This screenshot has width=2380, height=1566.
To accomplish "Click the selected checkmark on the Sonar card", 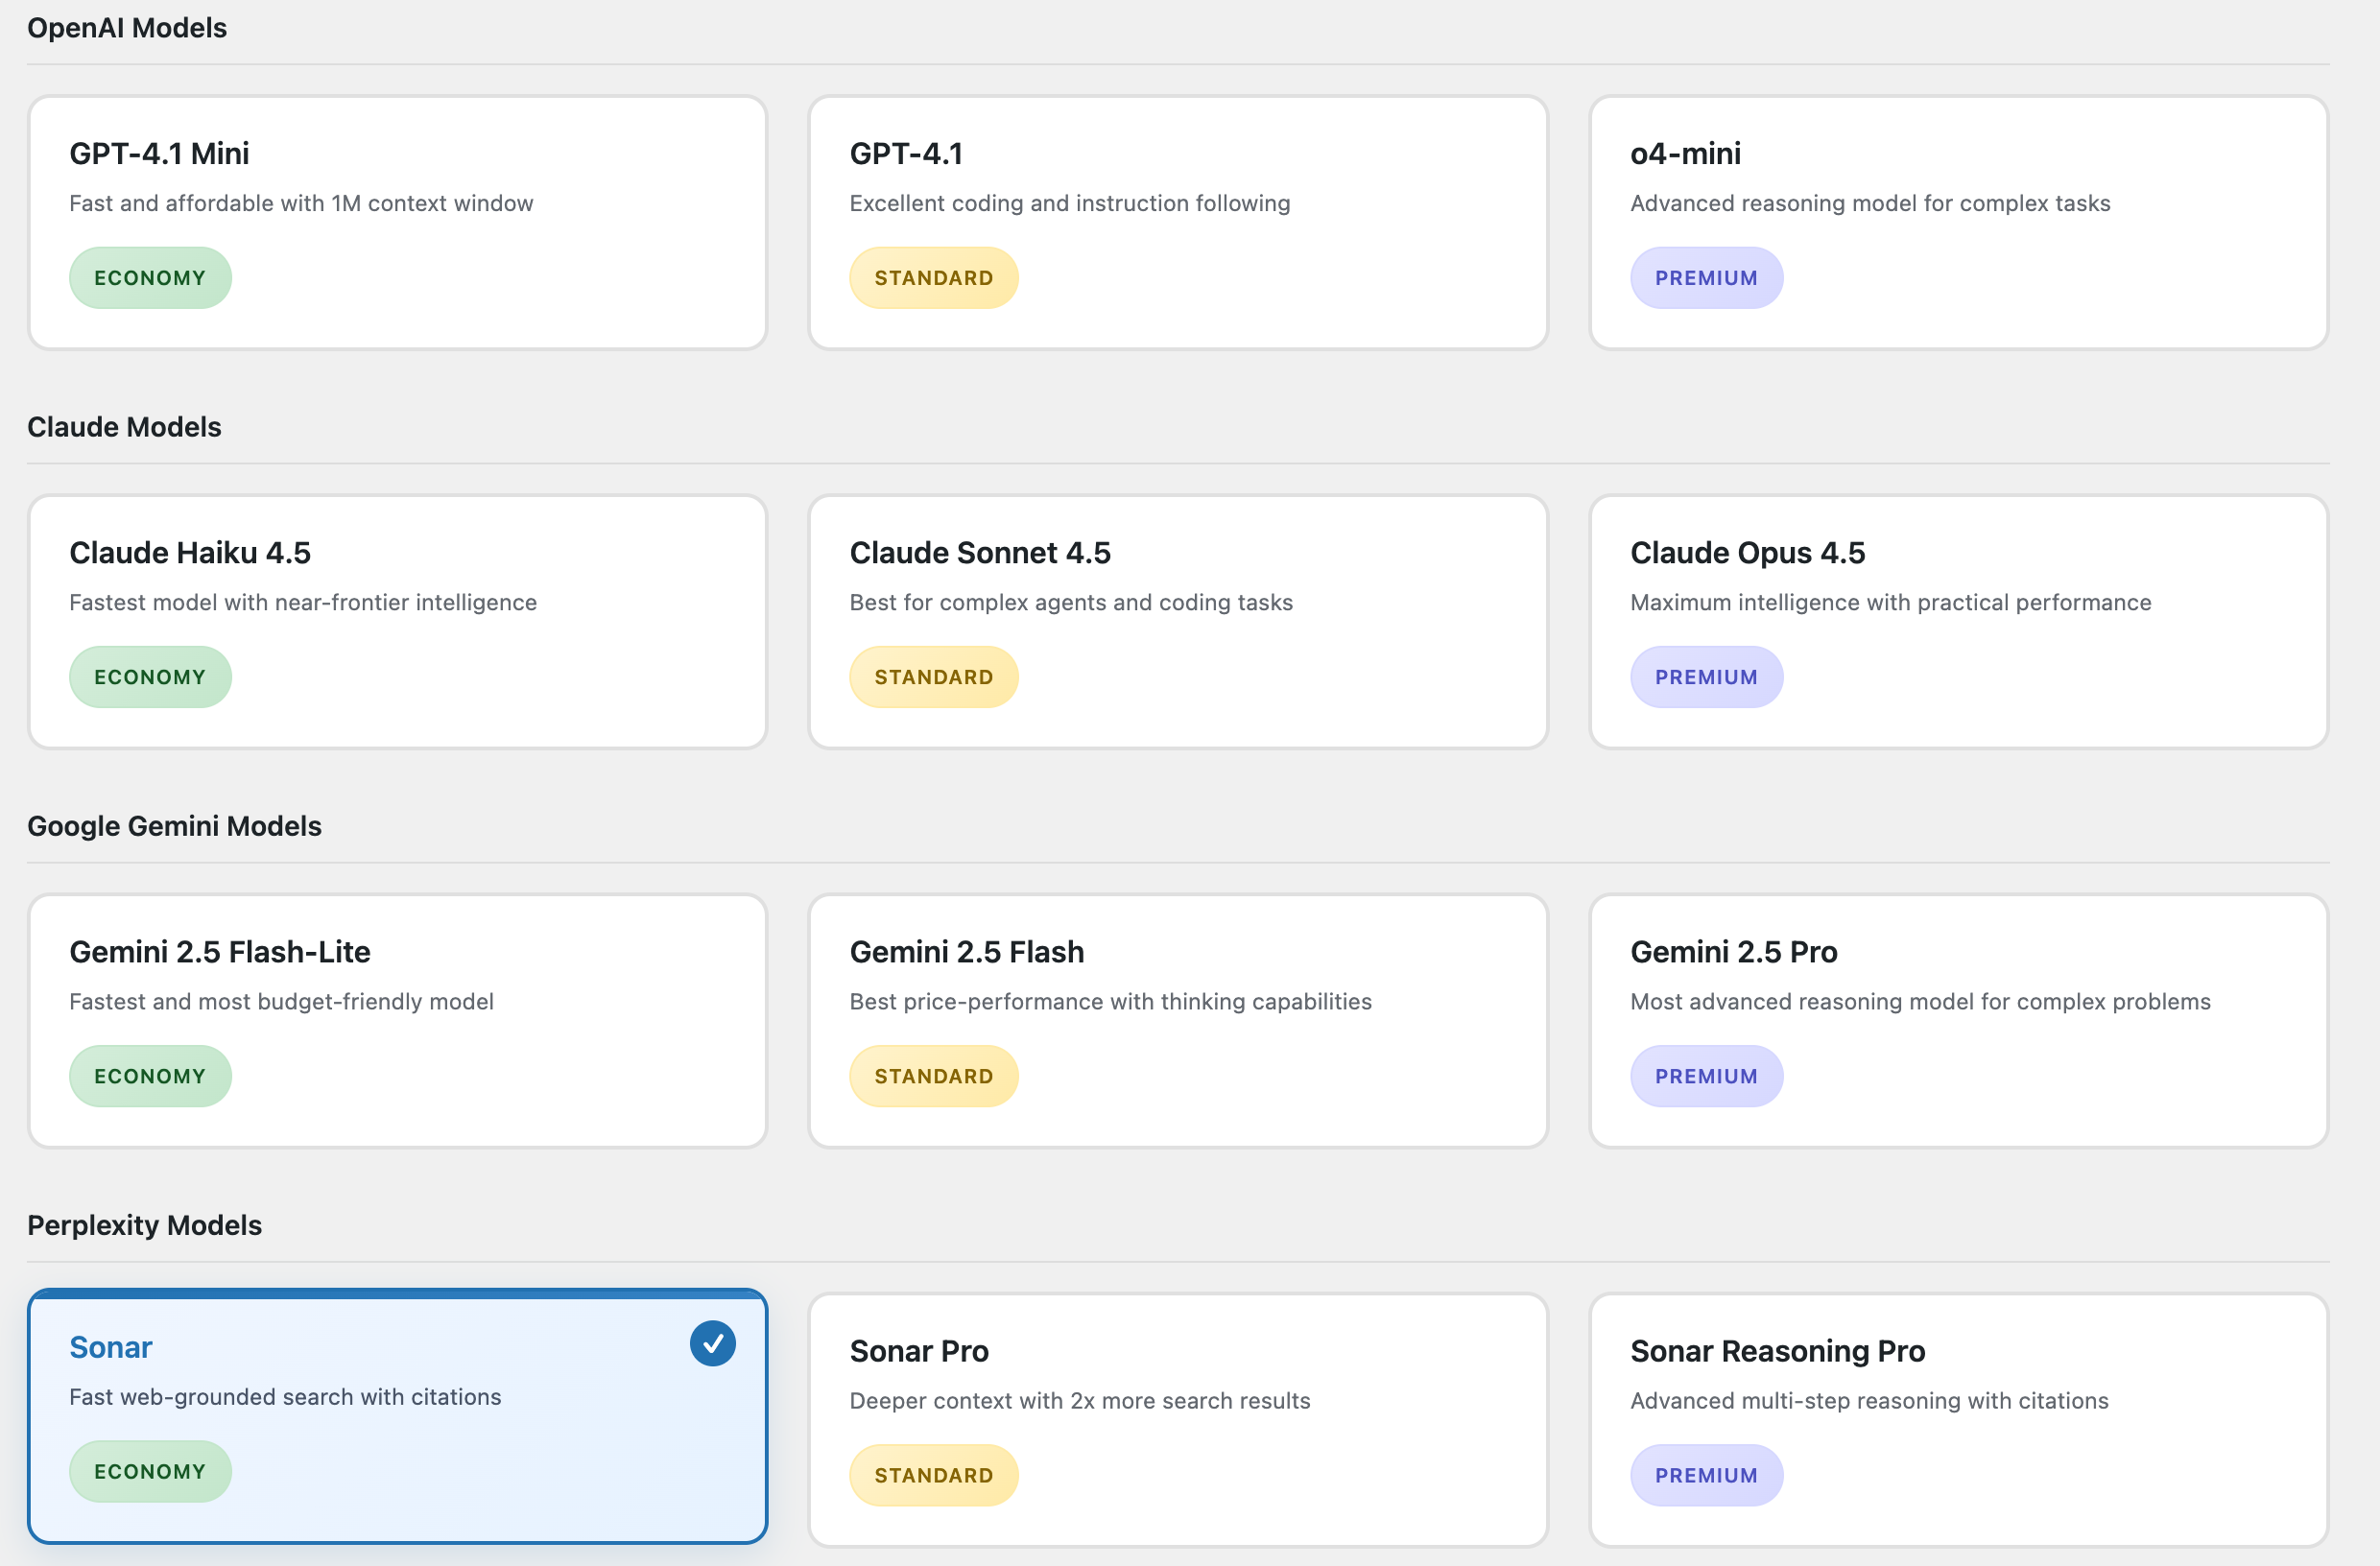I will (712, 1343).
